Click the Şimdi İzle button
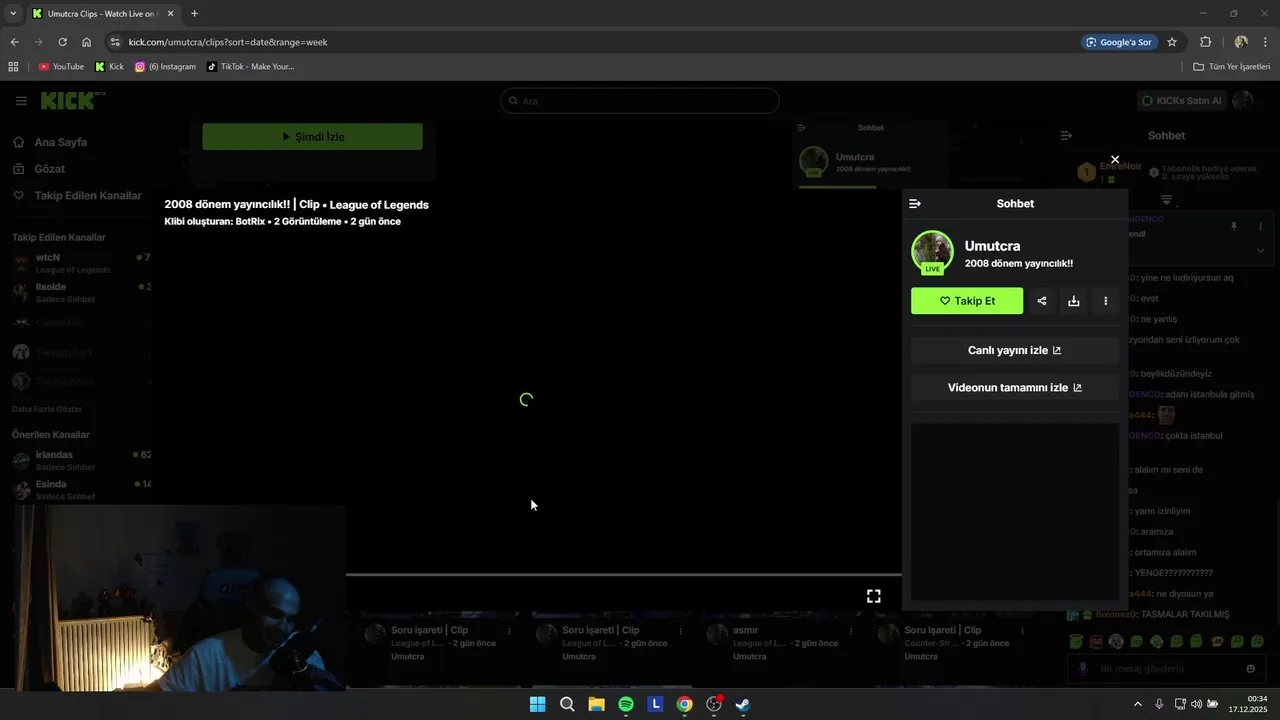The width and height of the screenshot is (1280, 720). [x=312, y=137]
